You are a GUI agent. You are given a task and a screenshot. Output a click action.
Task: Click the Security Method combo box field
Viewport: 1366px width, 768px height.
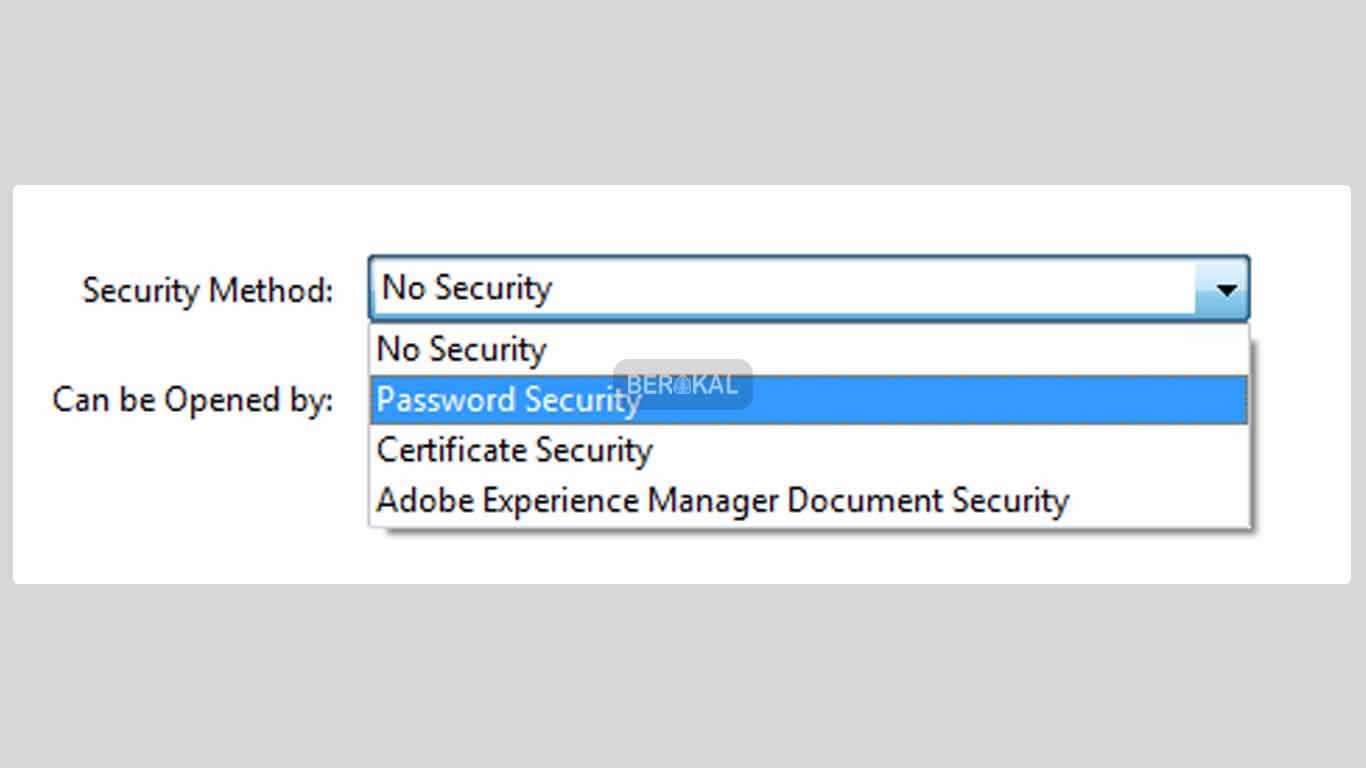809,289
